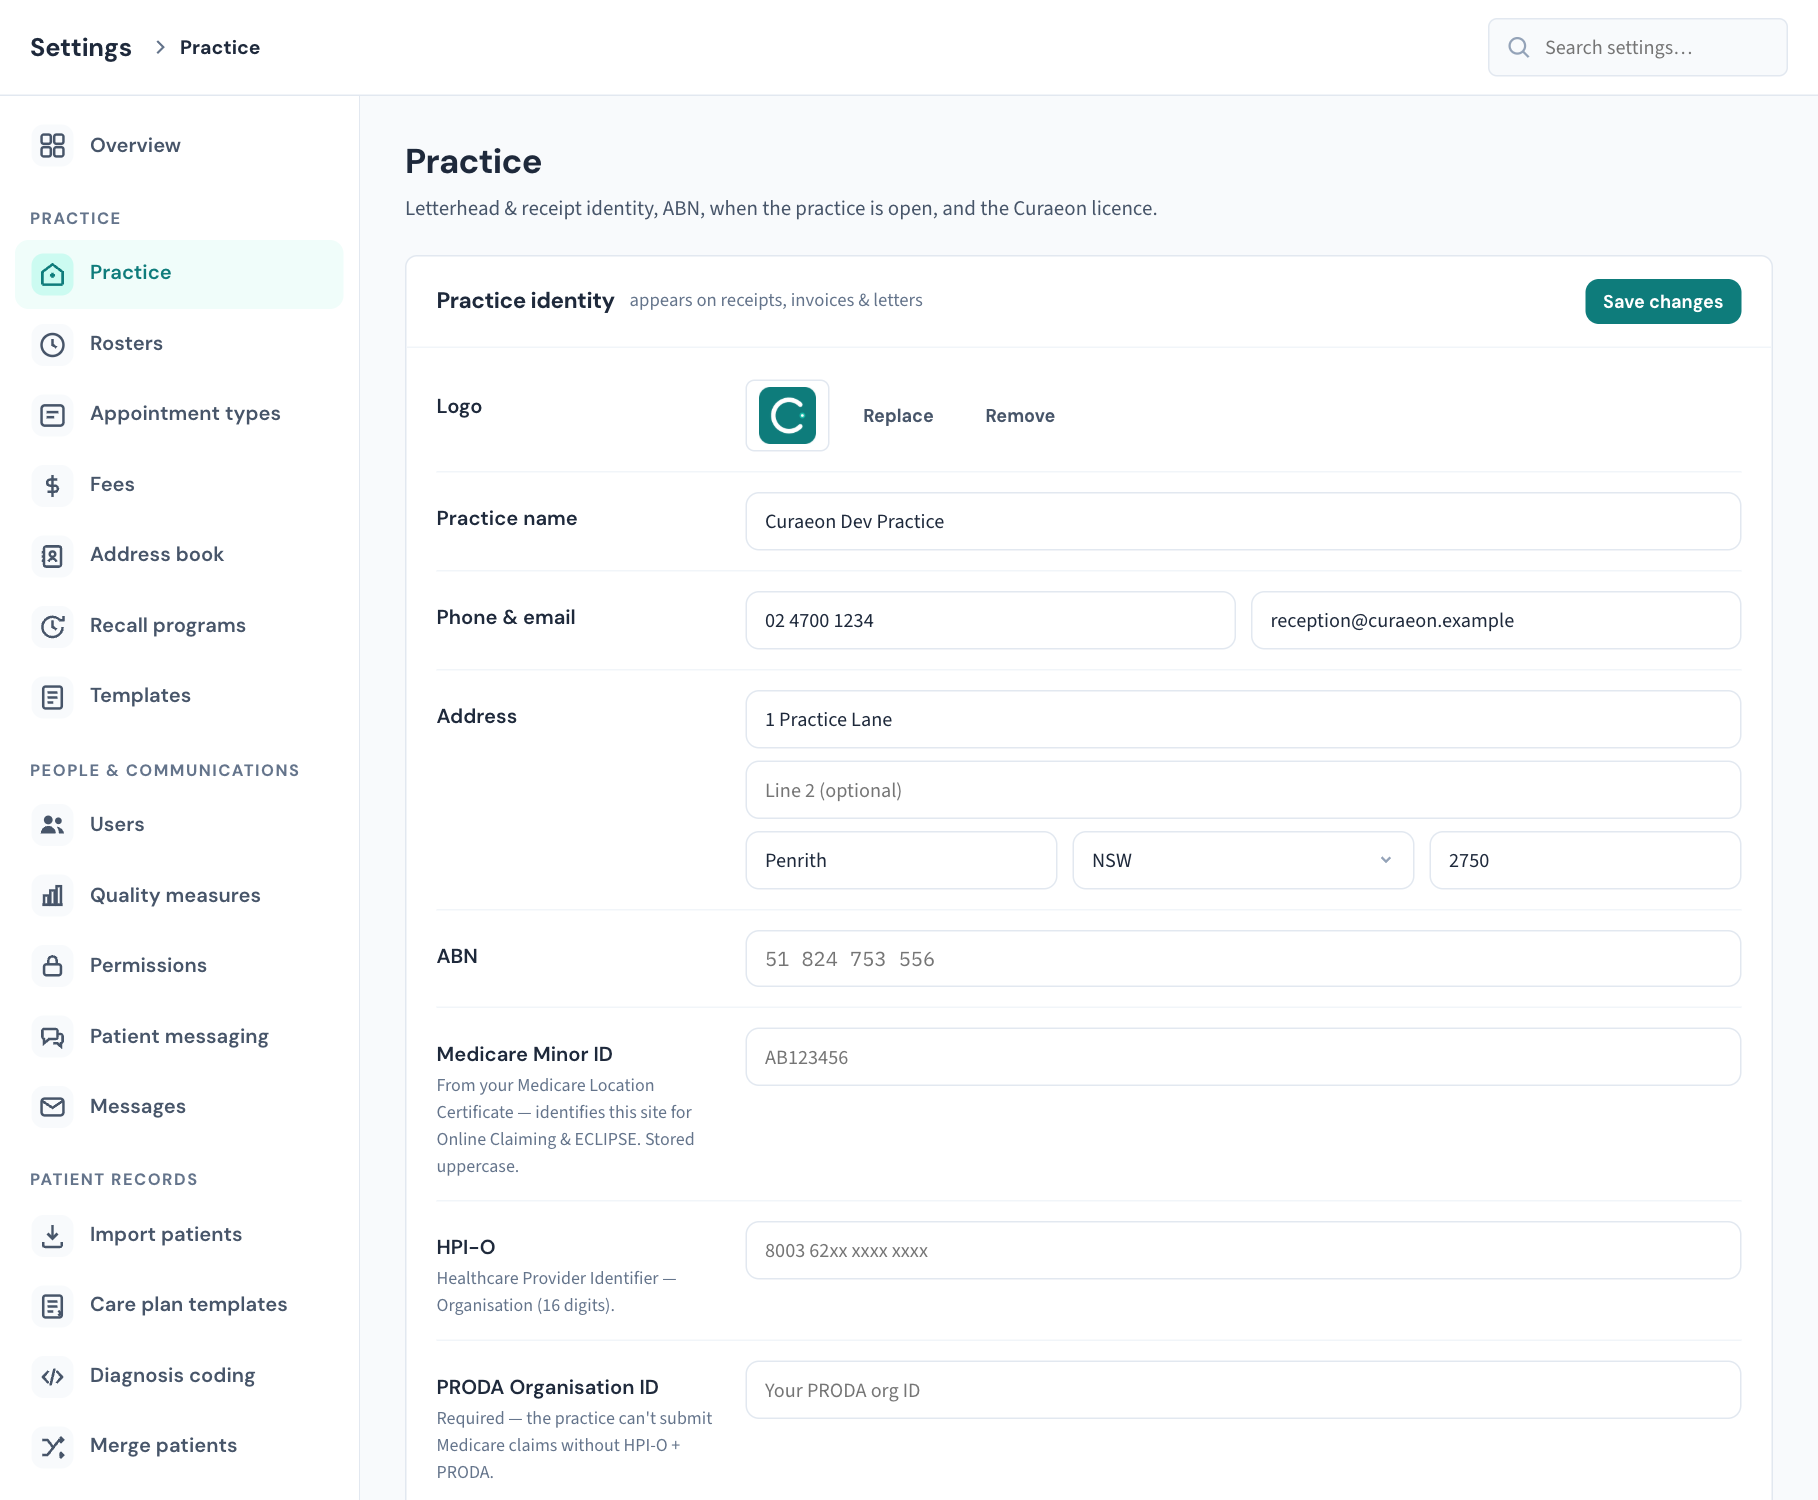Click the Overview grid icon

pyautogui.click(x=52, y=145)
